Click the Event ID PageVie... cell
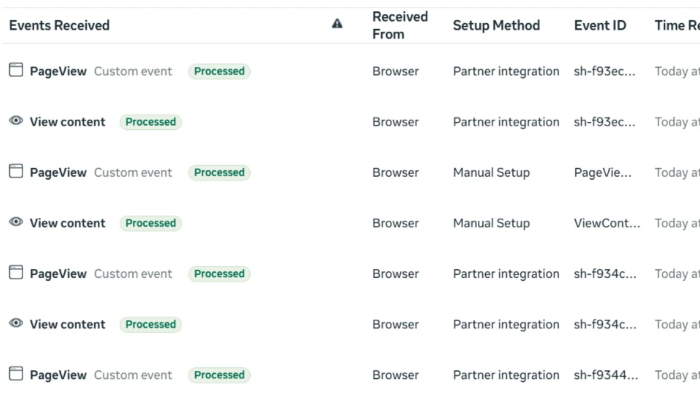 click(x=603, y=173)
